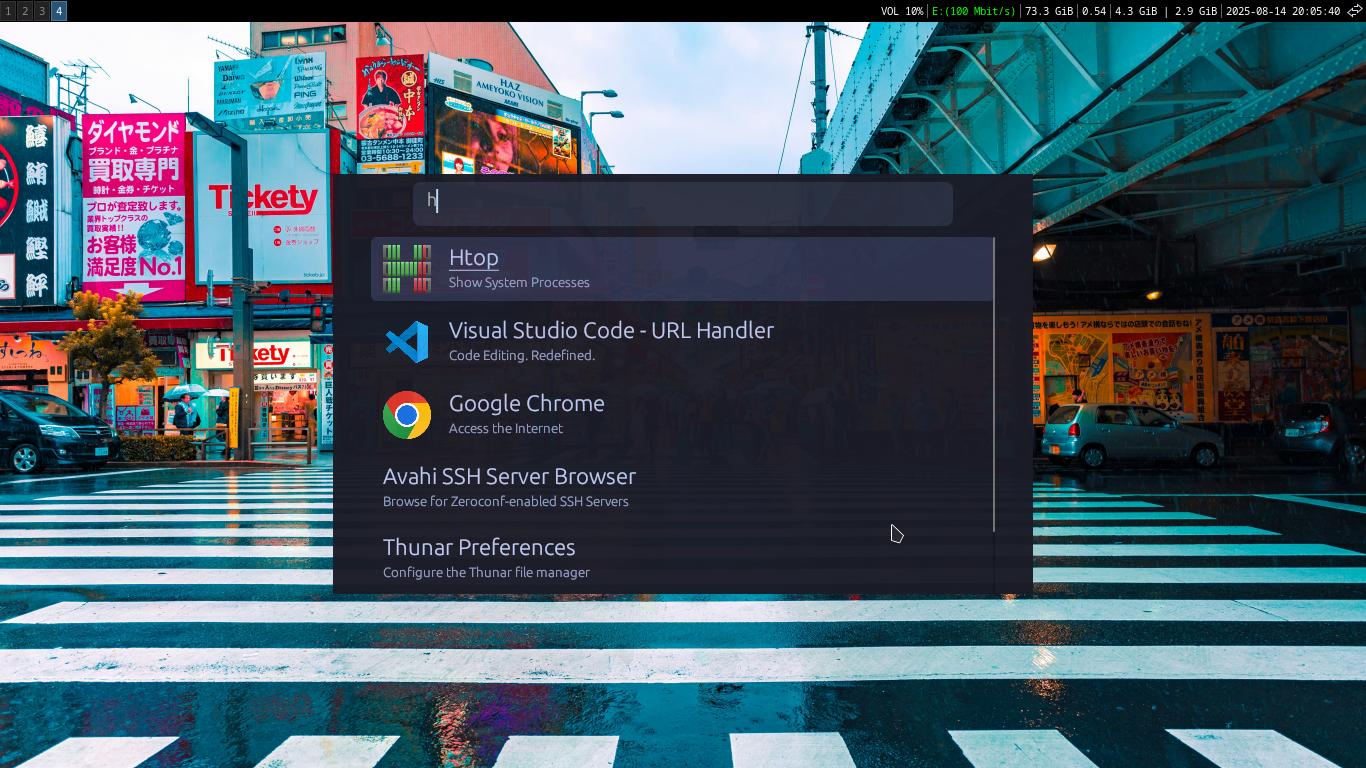This screenshot has height=768, width=1366.
Task: Select the Google Chrome launcher entry
Action: pos(600,414)
